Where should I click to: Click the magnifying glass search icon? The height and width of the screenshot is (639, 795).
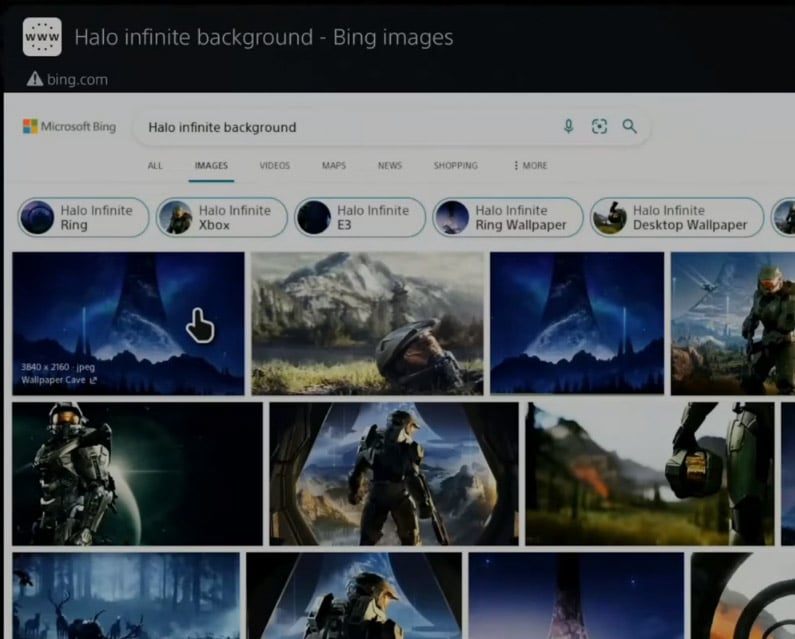tap(629, 126)
